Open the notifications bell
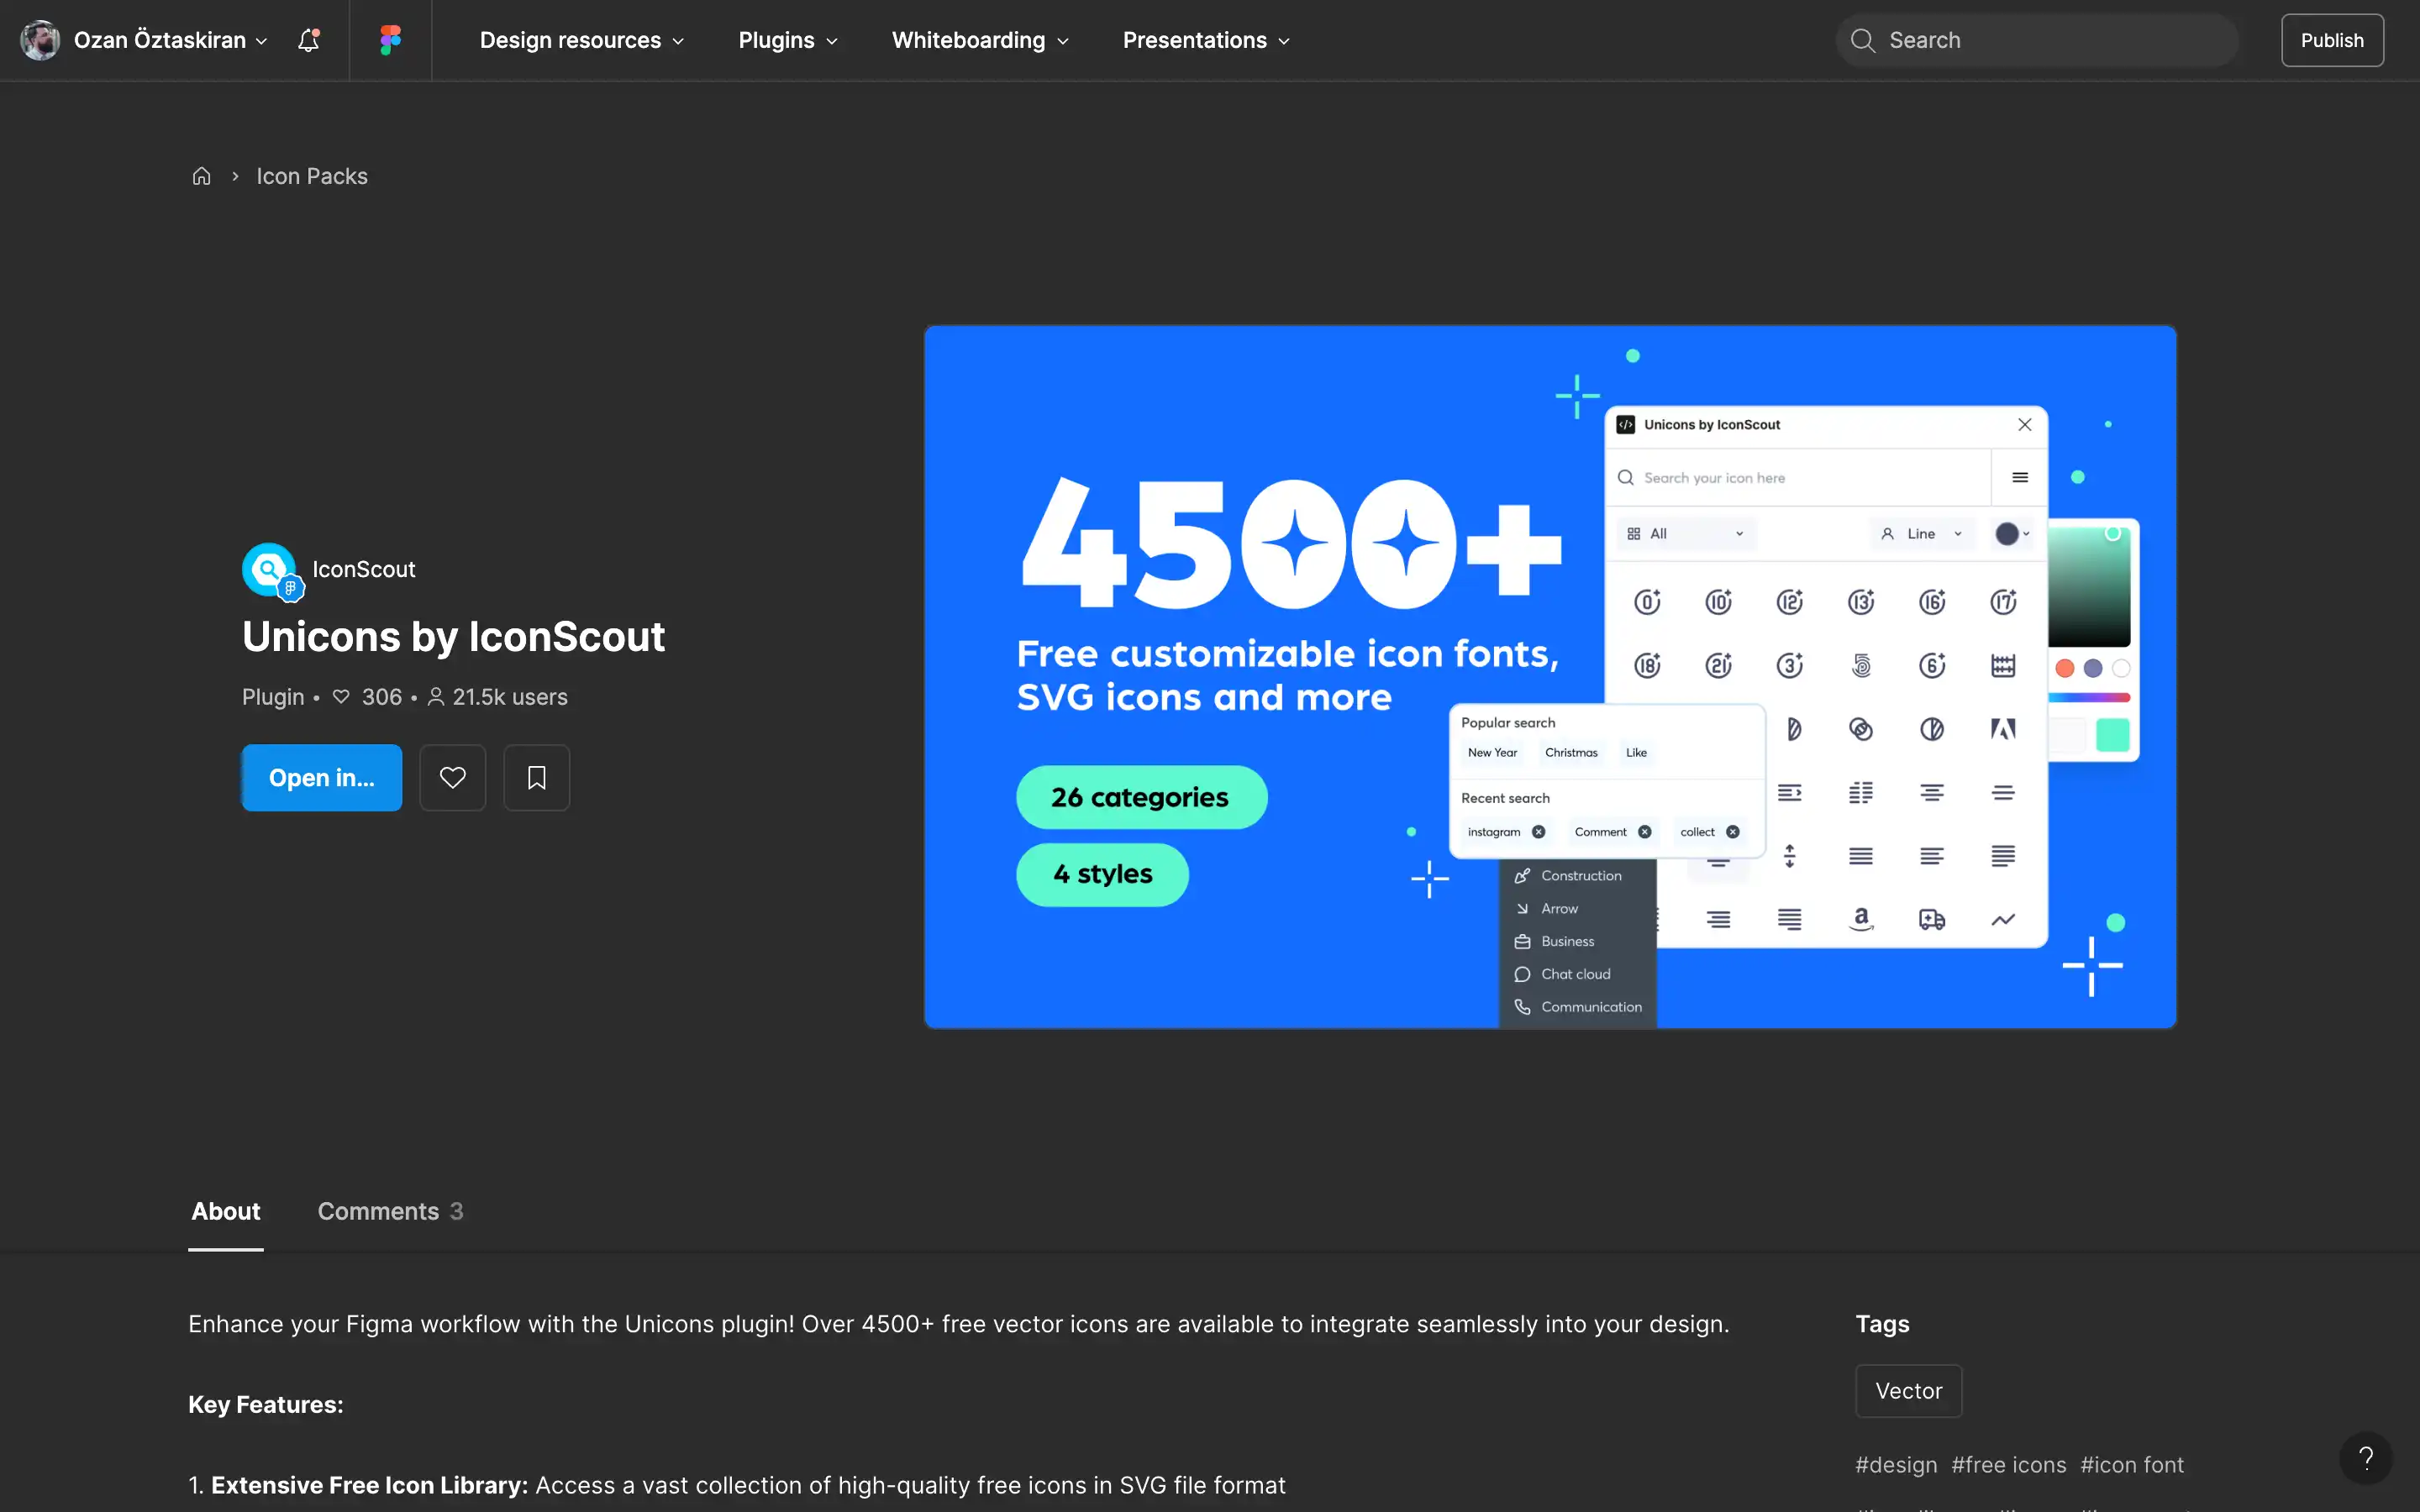The image size is (2420, 1512). pos(309,40)
